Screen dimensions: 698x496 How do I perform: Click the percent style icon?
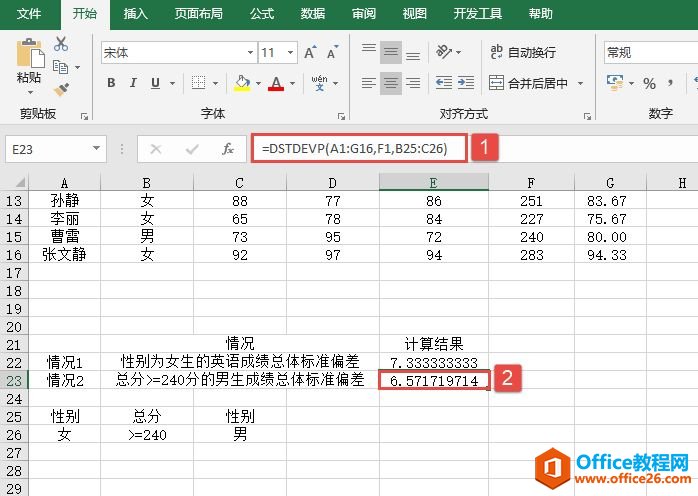click(649, 83)
